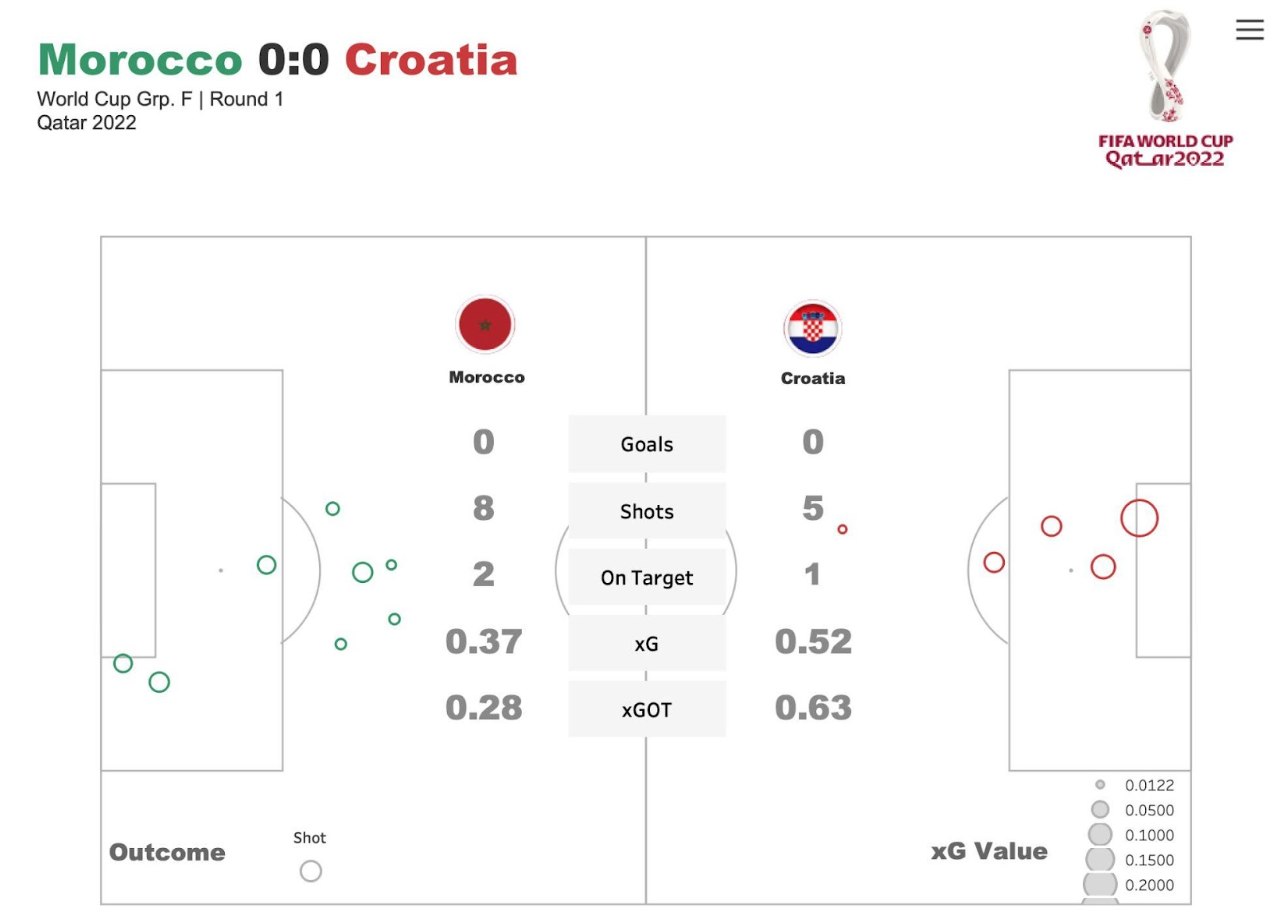Viewport: 1280px width, 914px height.
Task: Click the green shot circle near penalty spot
Action: (266, 565)
